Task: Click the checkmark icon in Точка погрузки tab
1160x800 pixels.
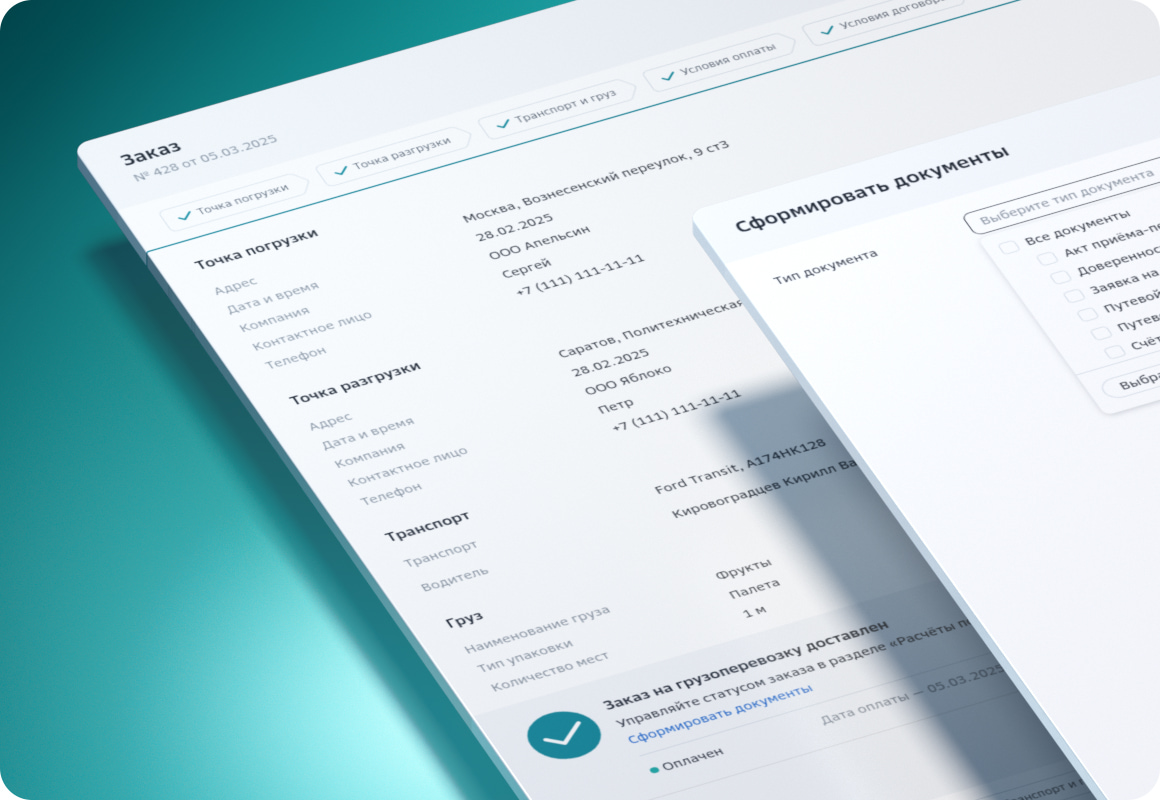Action: (184, 216)
